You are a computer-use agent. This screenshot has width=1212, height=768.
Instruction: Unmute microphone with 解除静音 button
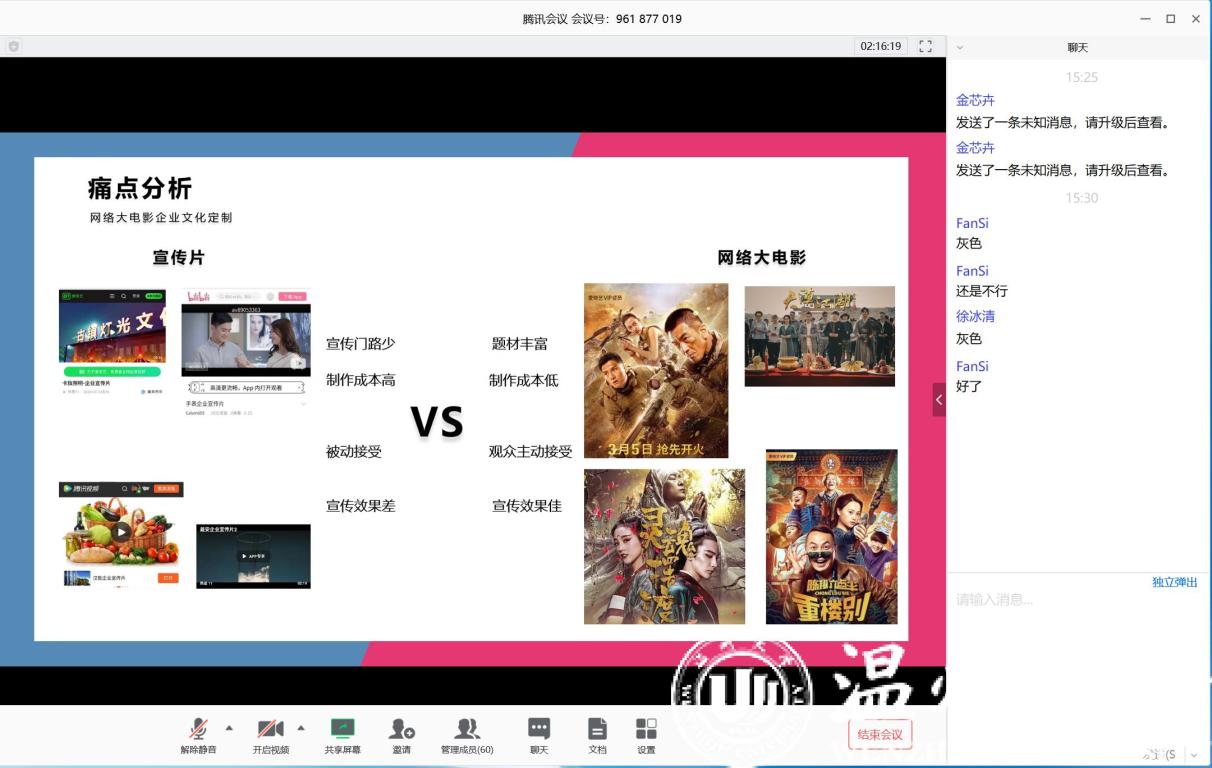point(198,735)
